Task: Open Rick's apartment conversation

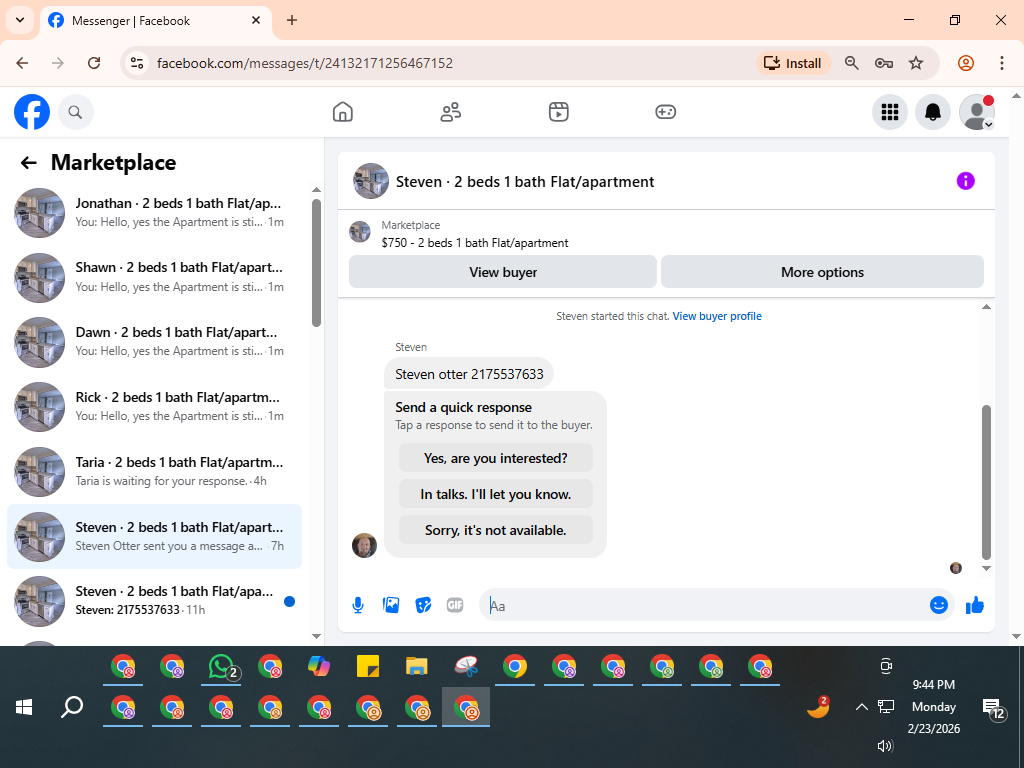Action: click(x=154, y=407)
